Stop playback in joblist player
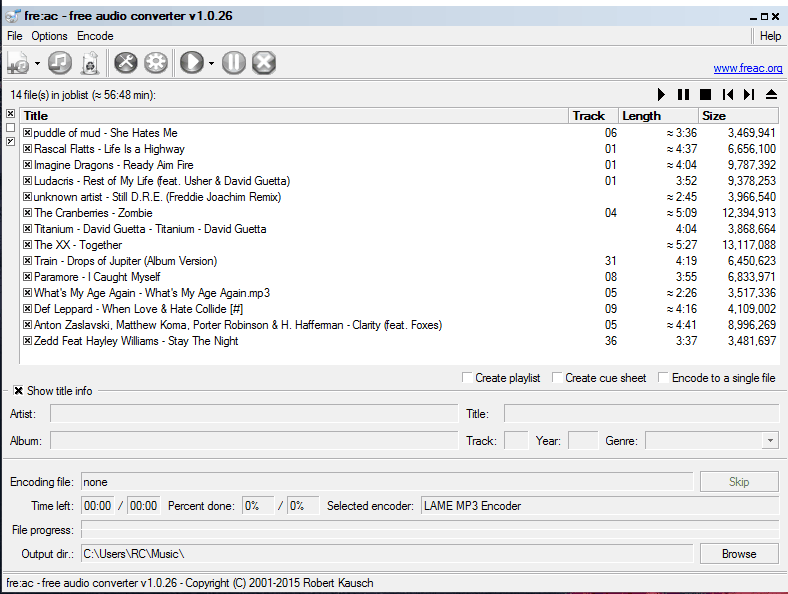The width and height of the screenshot is (788, 594). point(706,94)
